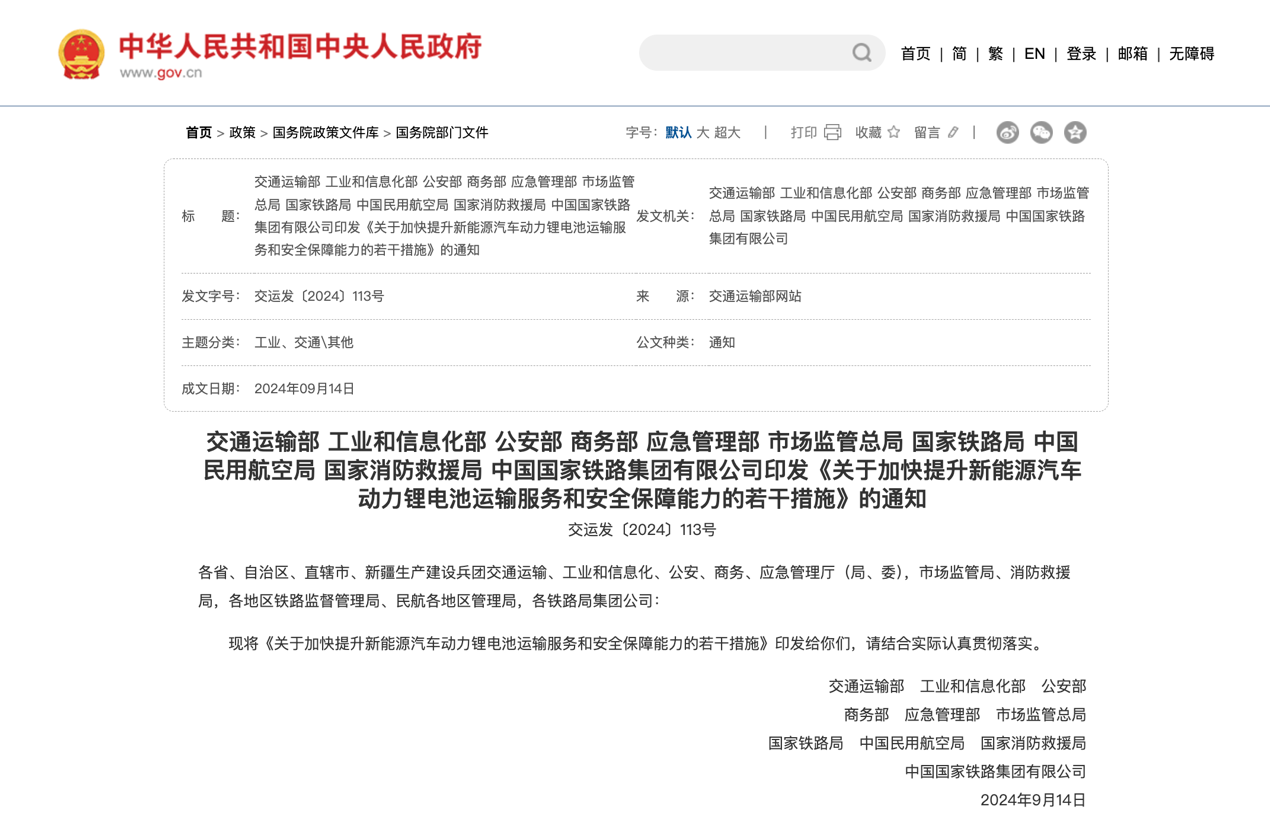1270x815 pixels.
Task: Click the site title 中华人民共和国中央人民政府
Action: 300,46
